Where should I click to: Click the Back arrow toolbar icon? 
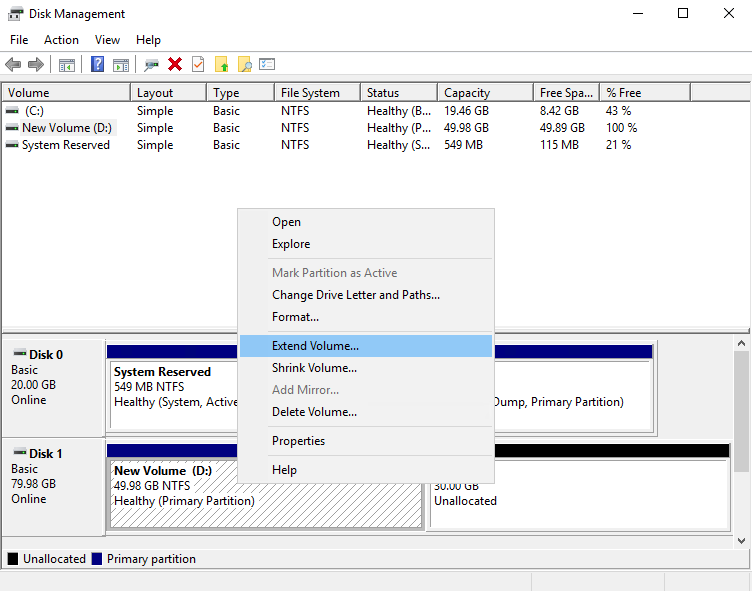pos(13,64)
